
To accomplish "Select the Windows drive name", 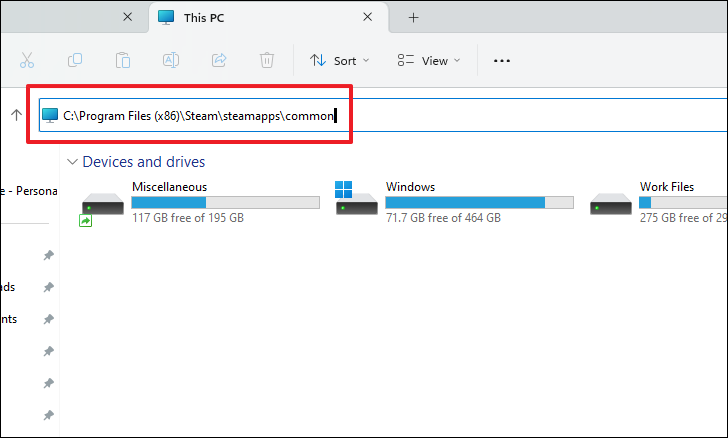I will [x=410, y=187].
